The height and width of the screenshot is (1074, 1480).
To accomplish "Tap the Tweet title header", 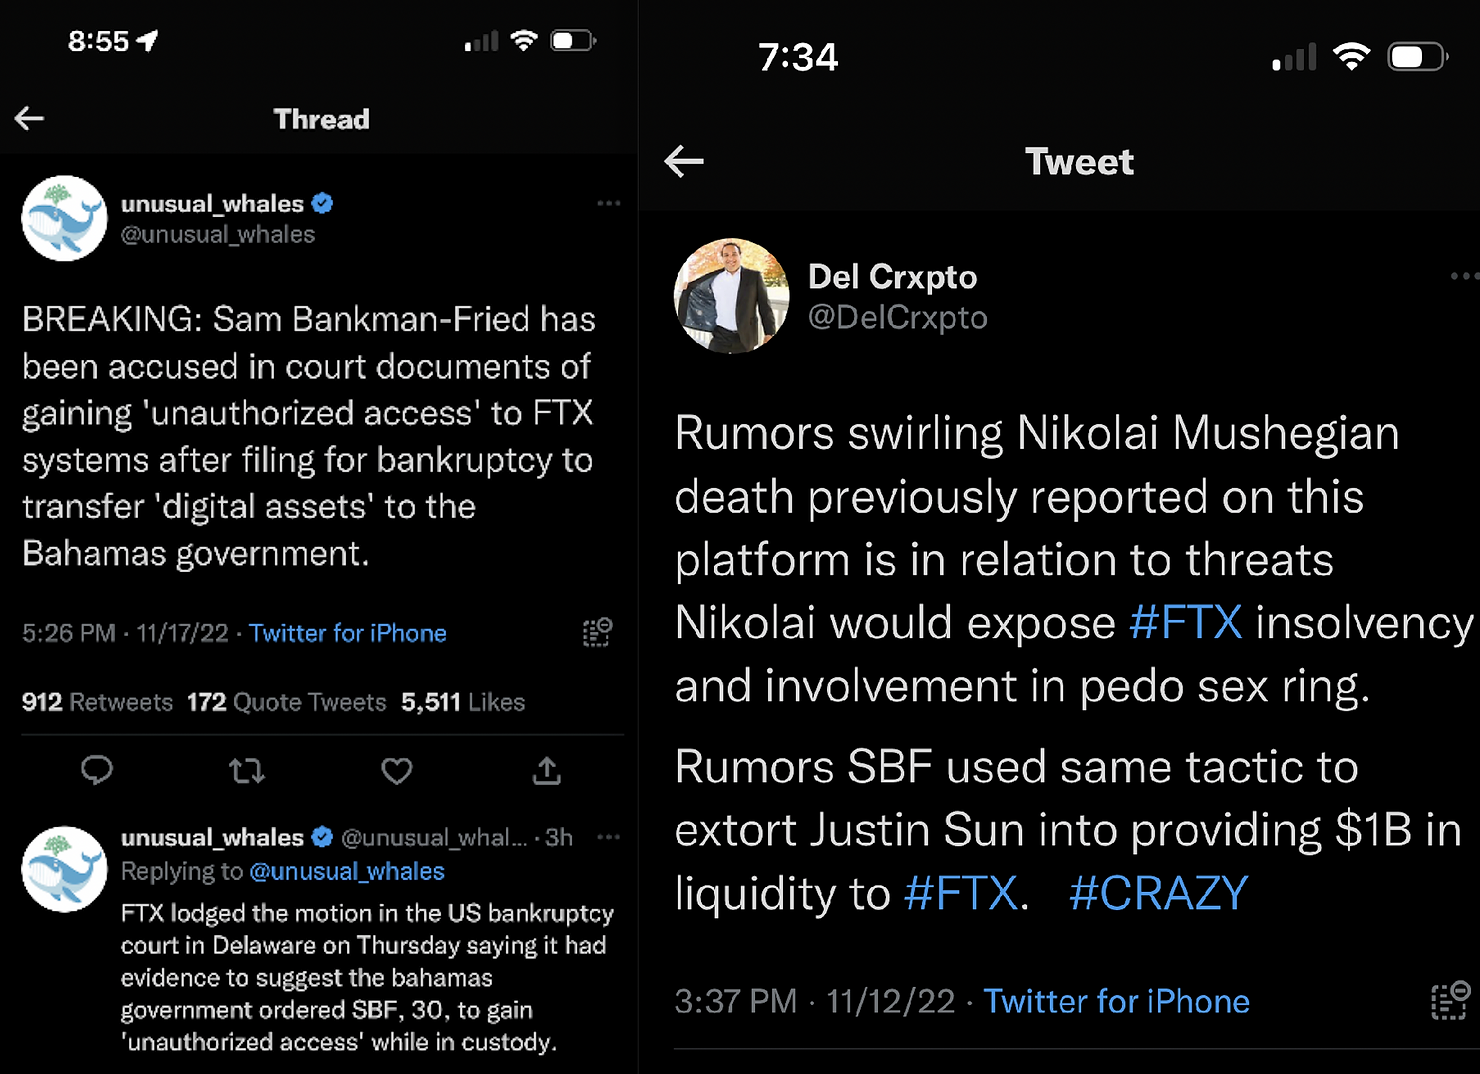I will pyautogui.click(x=1079, y=161).
